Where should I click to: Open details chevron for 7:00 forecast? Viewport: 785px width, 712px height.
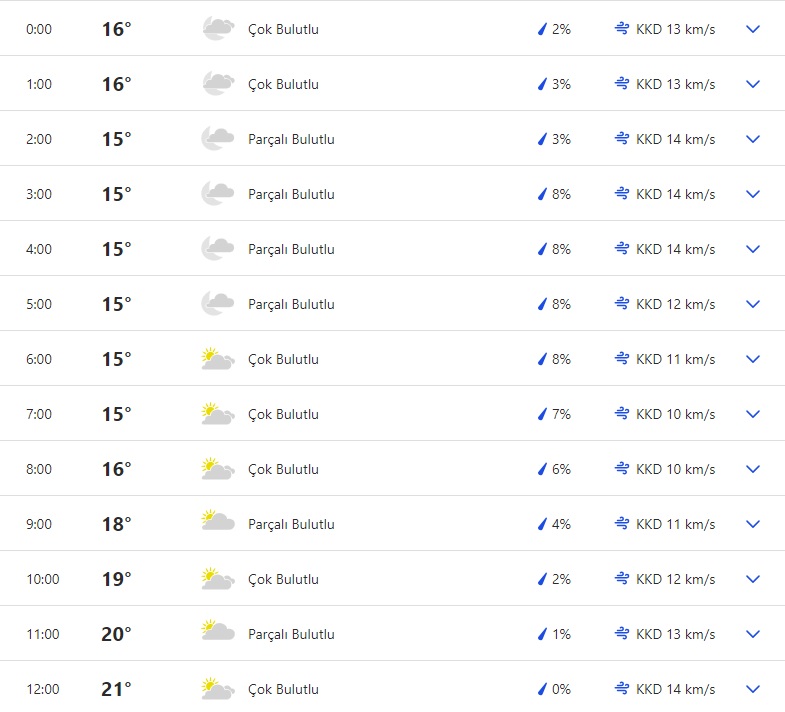[753, 414]
